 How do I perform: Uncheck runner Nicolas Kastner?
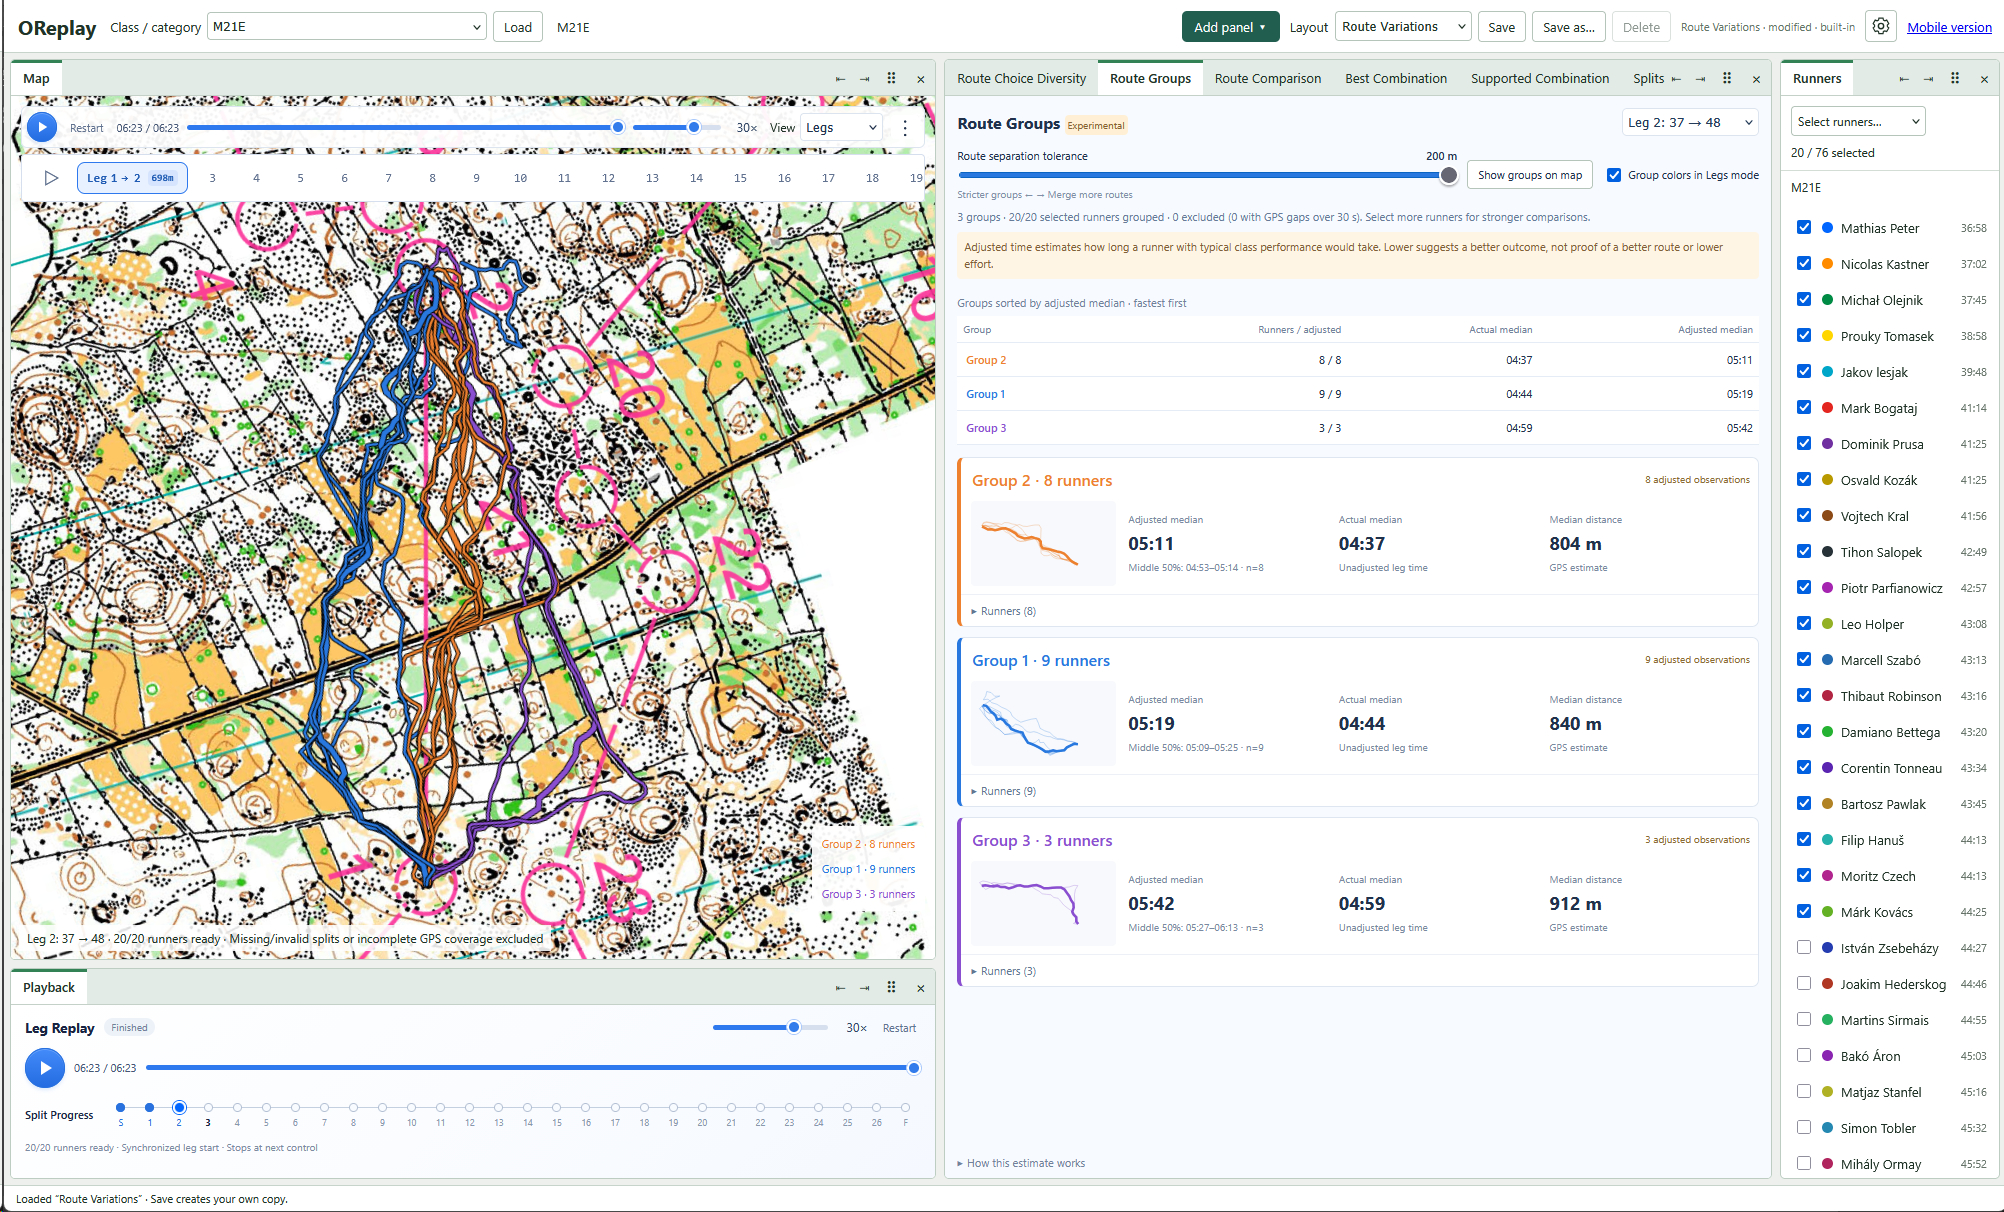click(x=1804, y=264)
